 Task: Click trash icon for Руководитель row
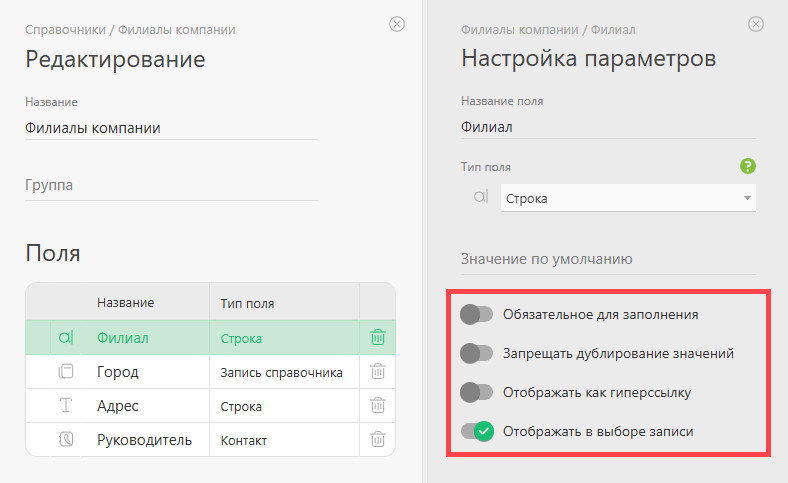(377, 439)
